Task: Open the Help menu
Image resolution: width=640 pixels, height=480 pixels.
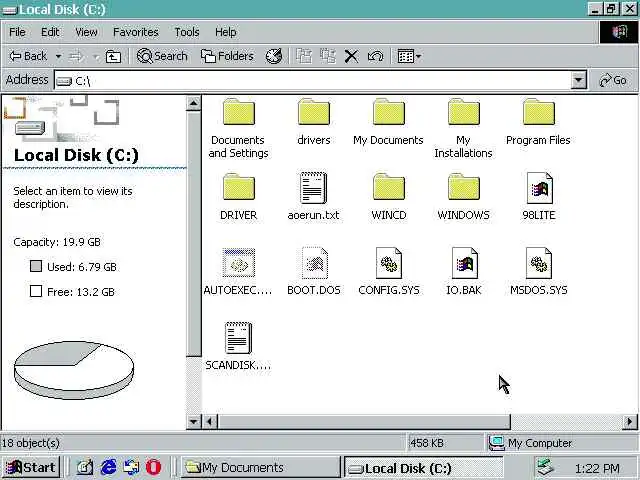Action: [x=225, y=32]
